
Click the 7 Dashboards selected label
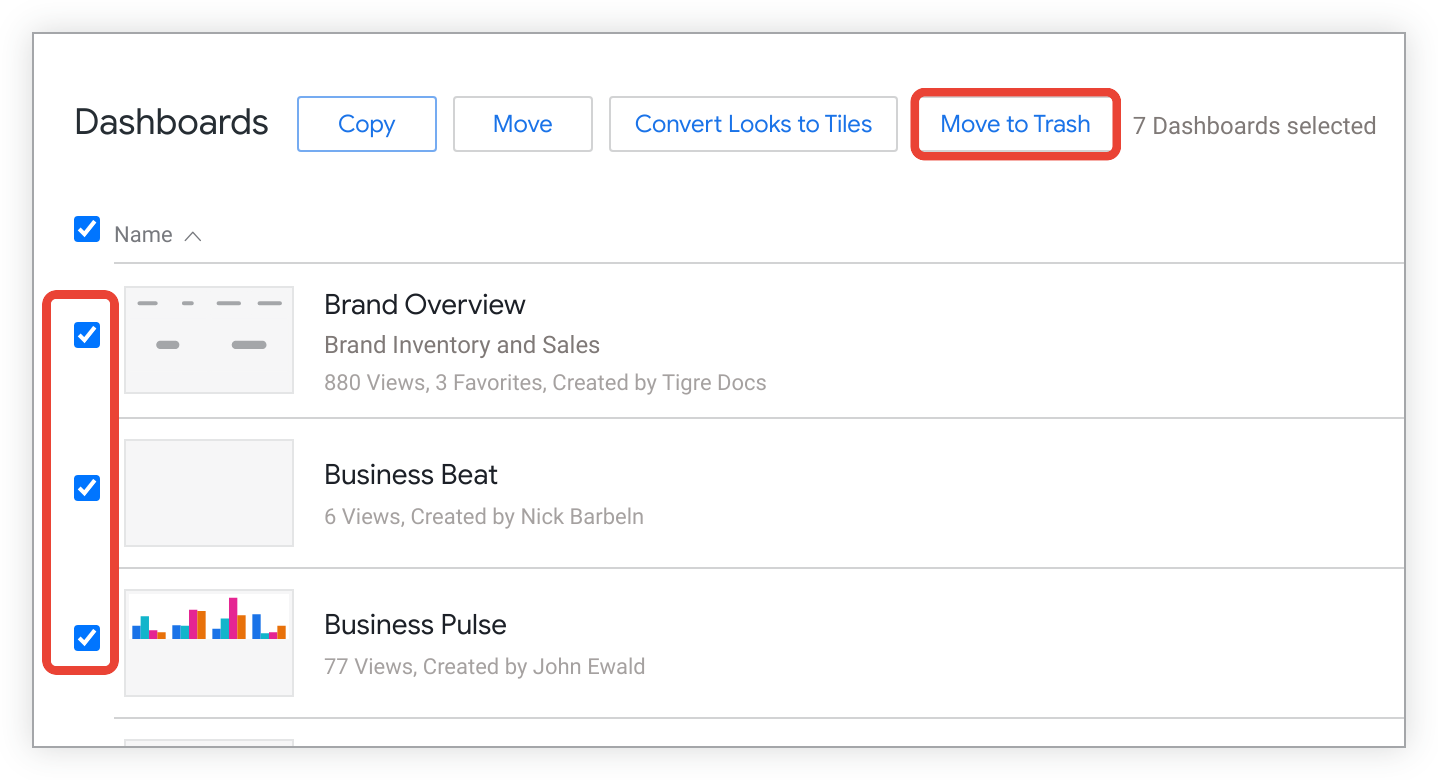pyautogui.click(x=1254, y=126)
